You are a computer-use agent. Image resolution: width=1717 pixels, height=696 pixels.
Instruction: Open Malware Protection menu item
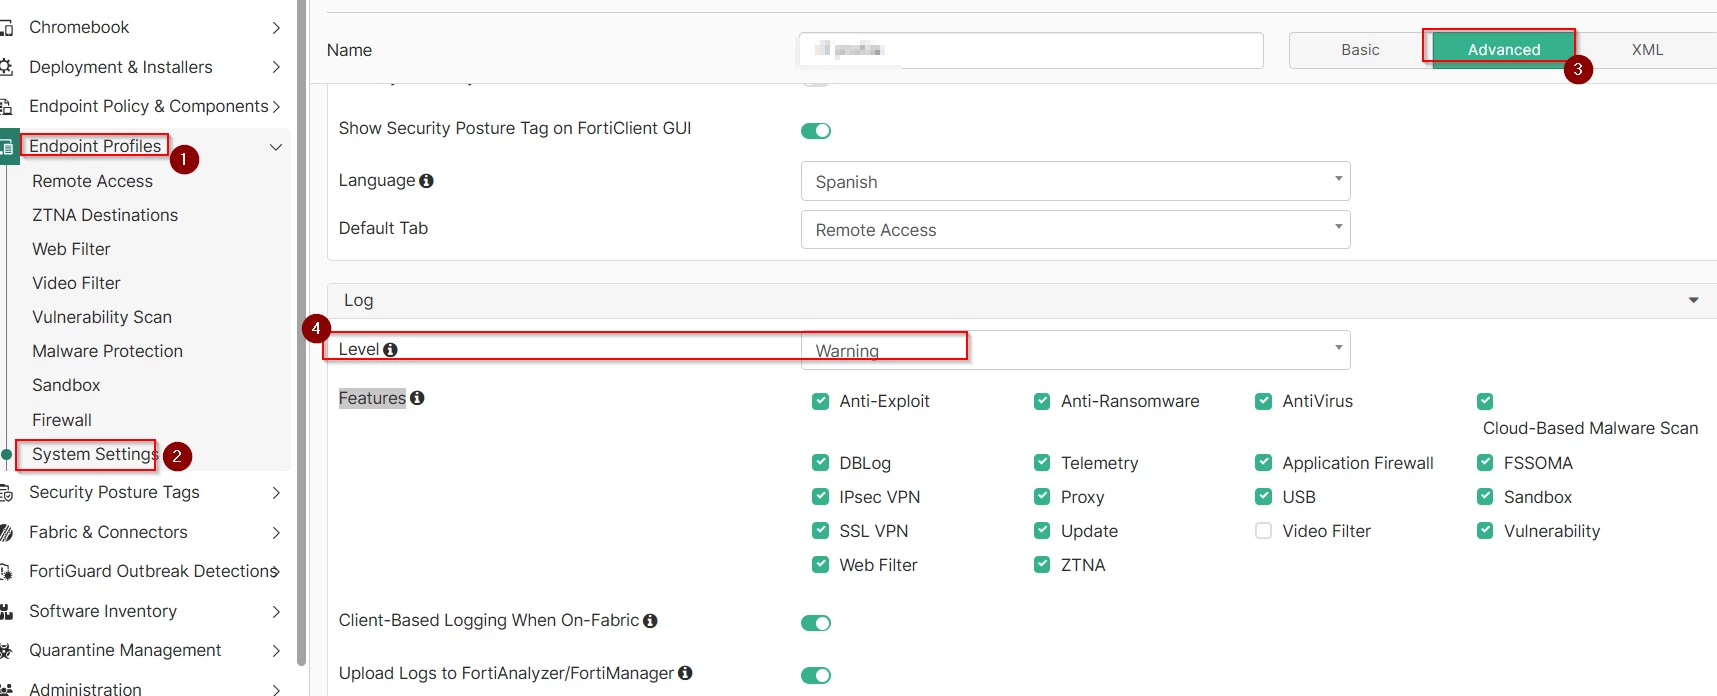coord(107,351)
